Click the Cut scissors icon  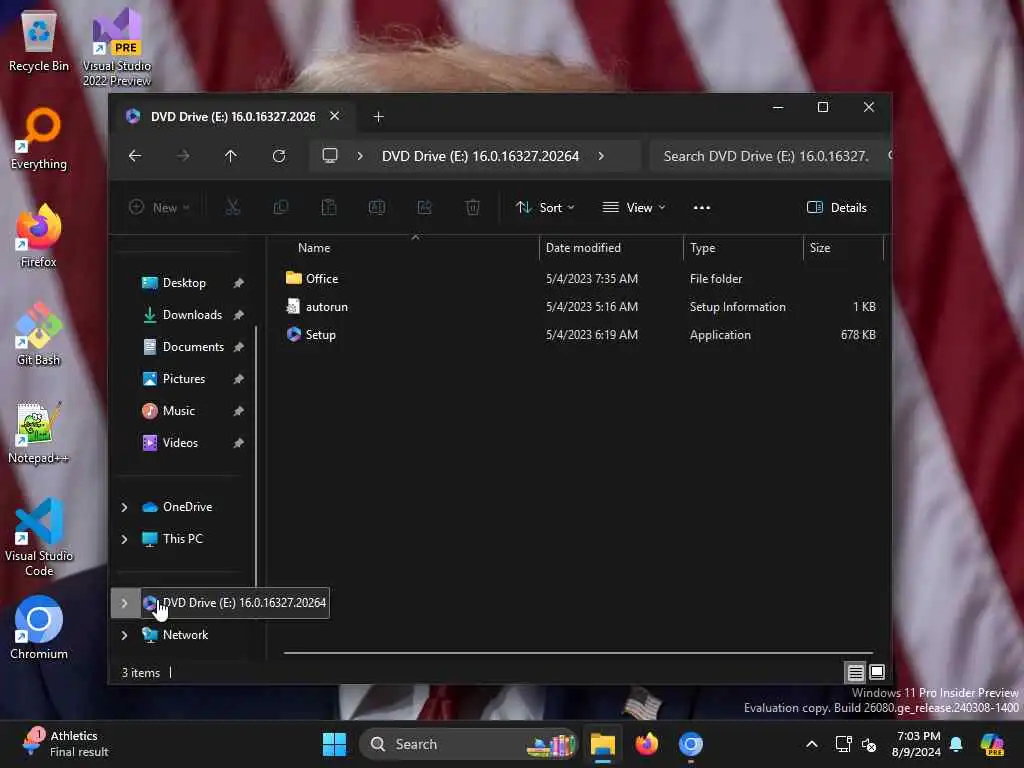point(232,208)
